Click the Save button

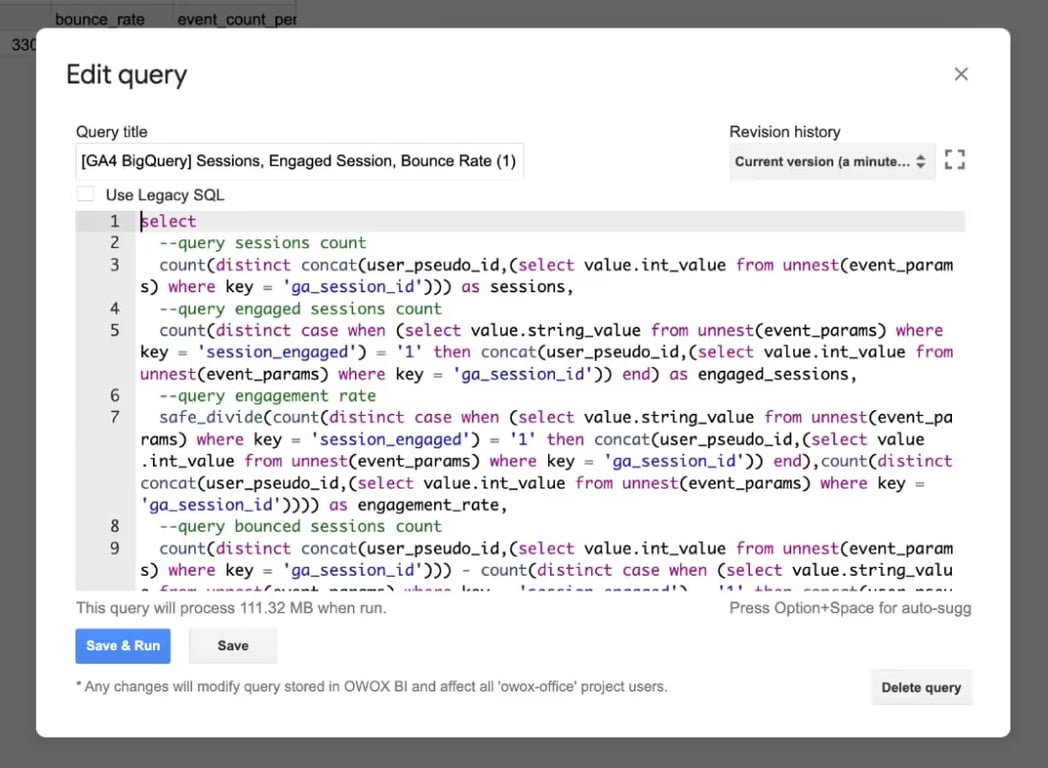coord(233,646)
